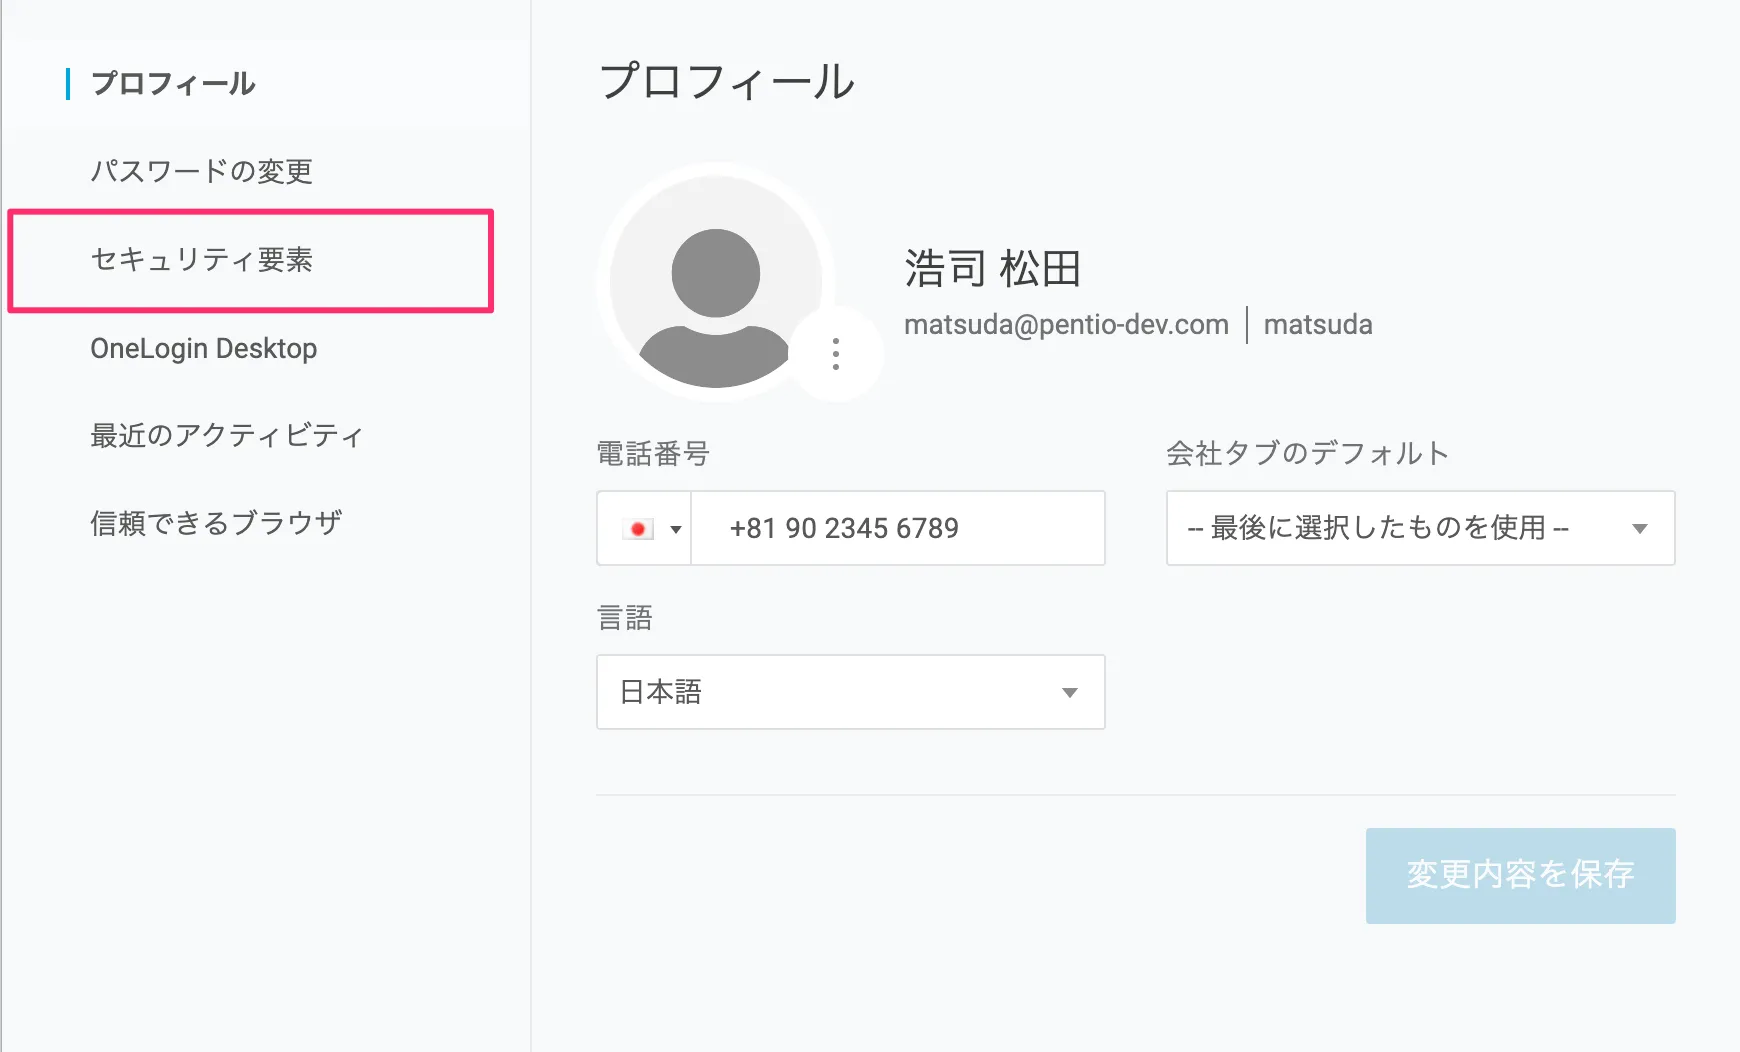Open the avatar three-dot options menu
The width and height of the screenshot is (1740, 1052).
pos(836,354)
